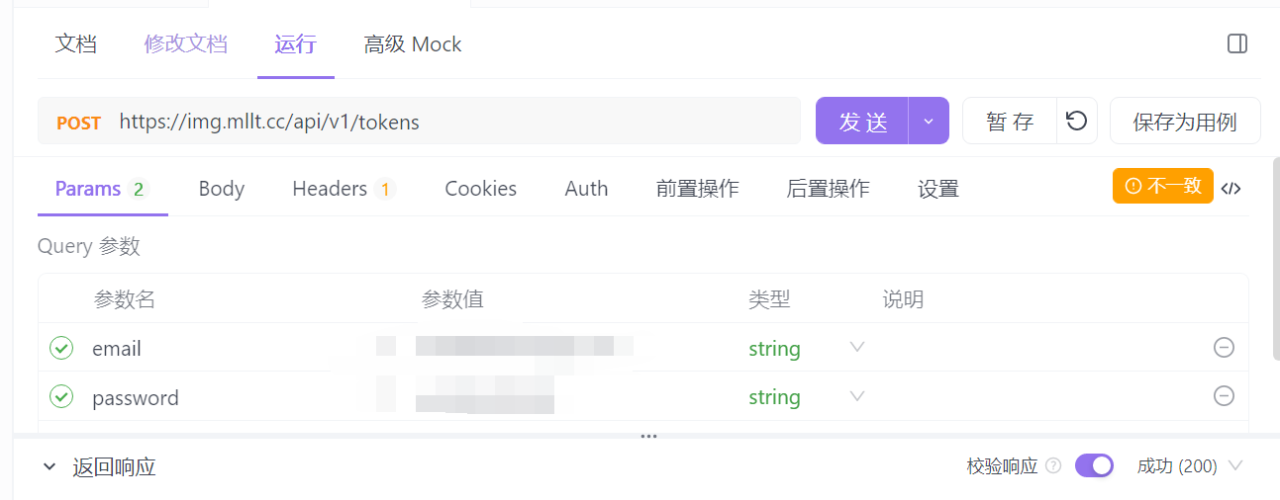Switch to the Body tab

tap(221, 189)
